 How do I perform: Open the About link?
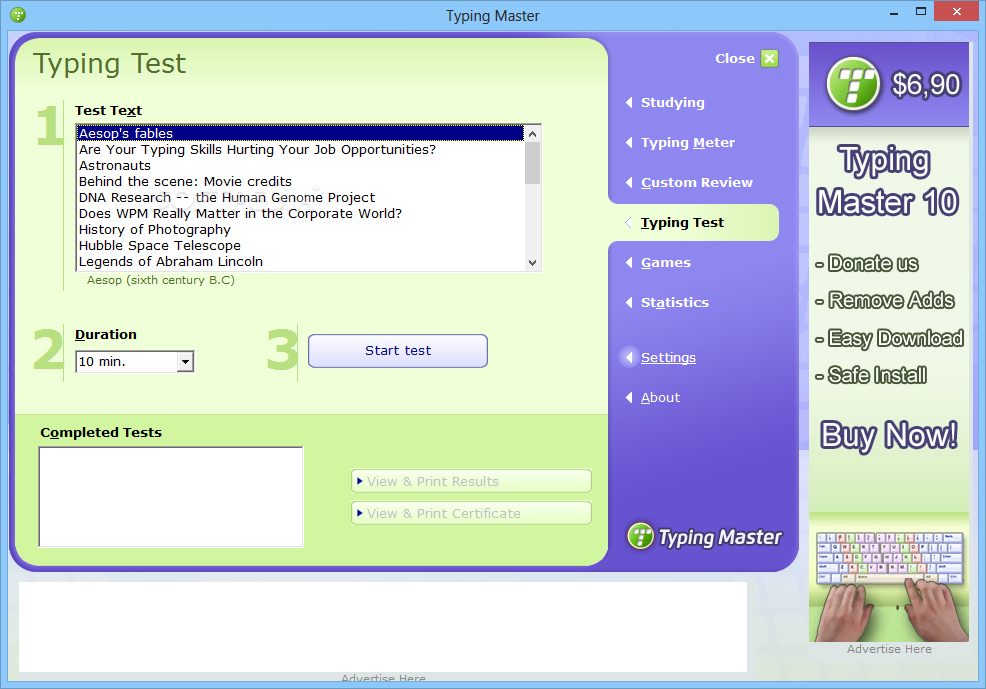(660, 397)
